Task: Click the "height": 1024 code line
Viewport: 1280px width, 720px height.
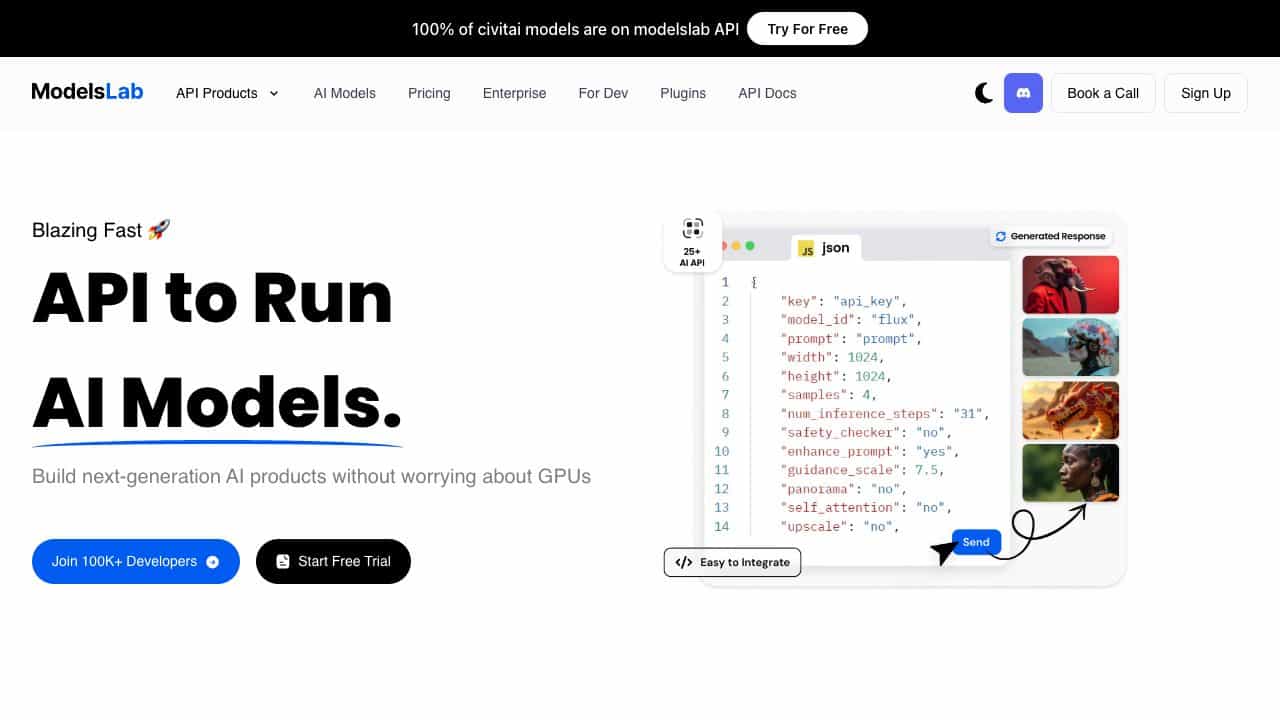Action: 836,376
